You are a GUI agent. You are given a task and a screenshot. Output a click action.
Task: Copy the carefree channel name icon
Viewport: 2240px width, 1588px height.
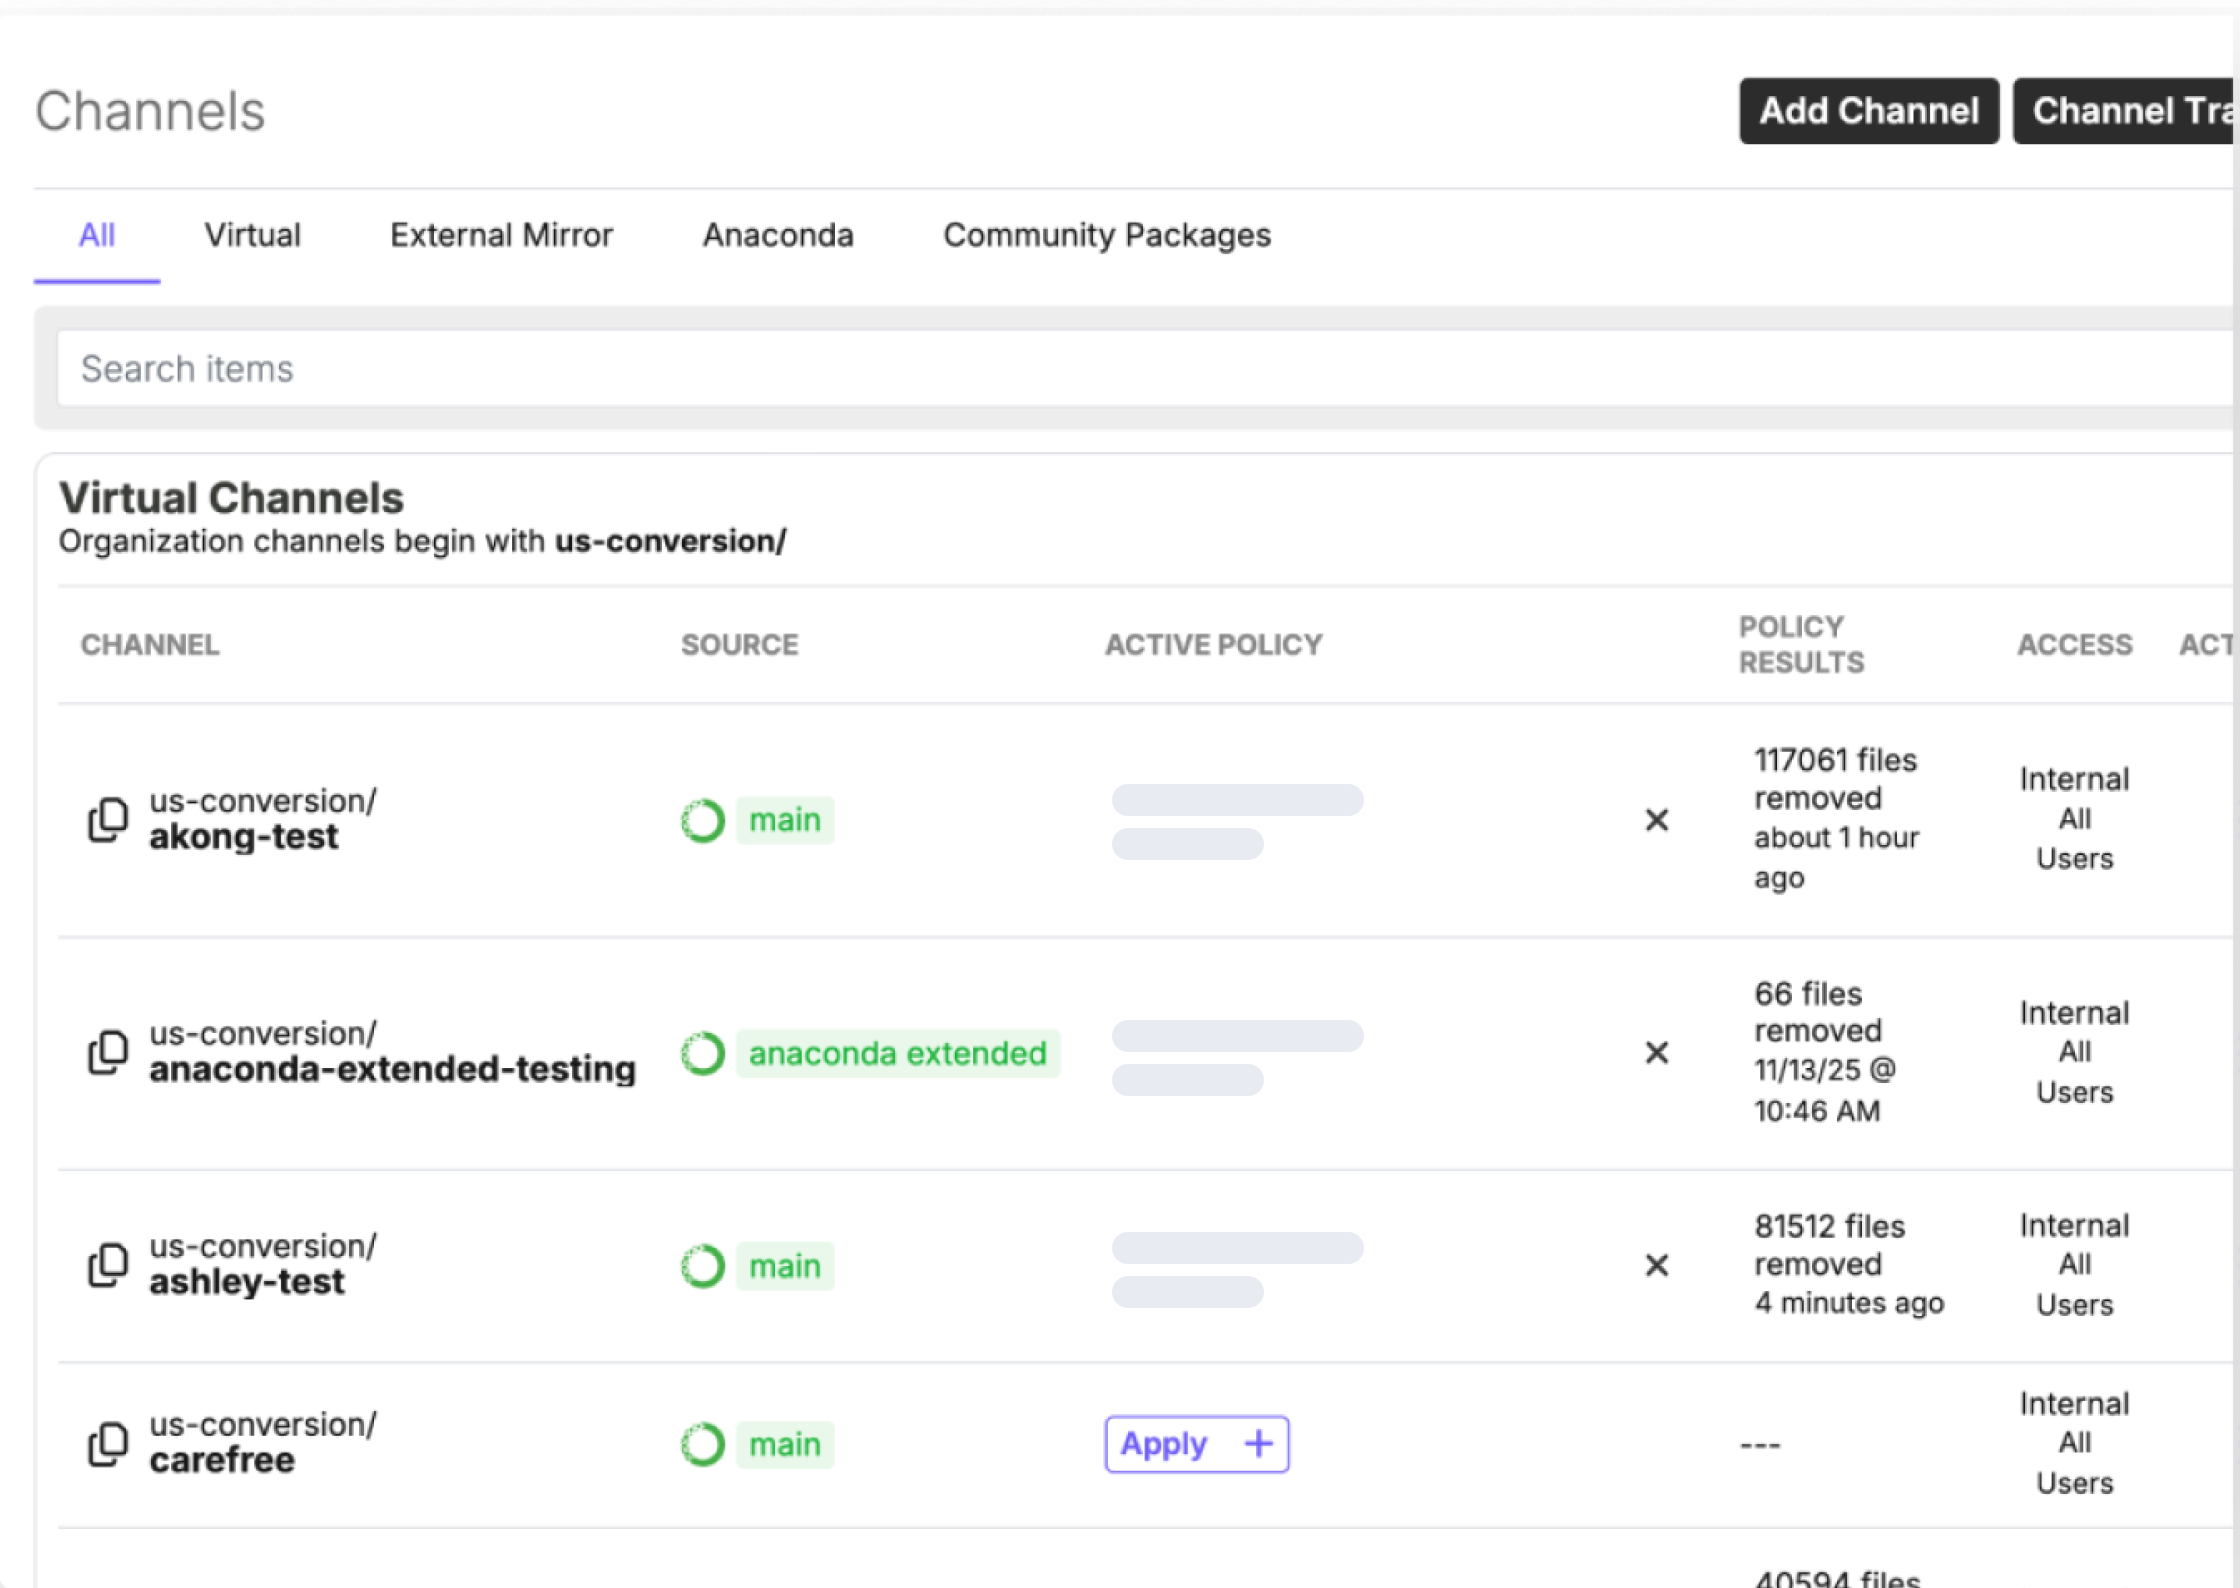pyautogui.click(x=108, y=1444)
